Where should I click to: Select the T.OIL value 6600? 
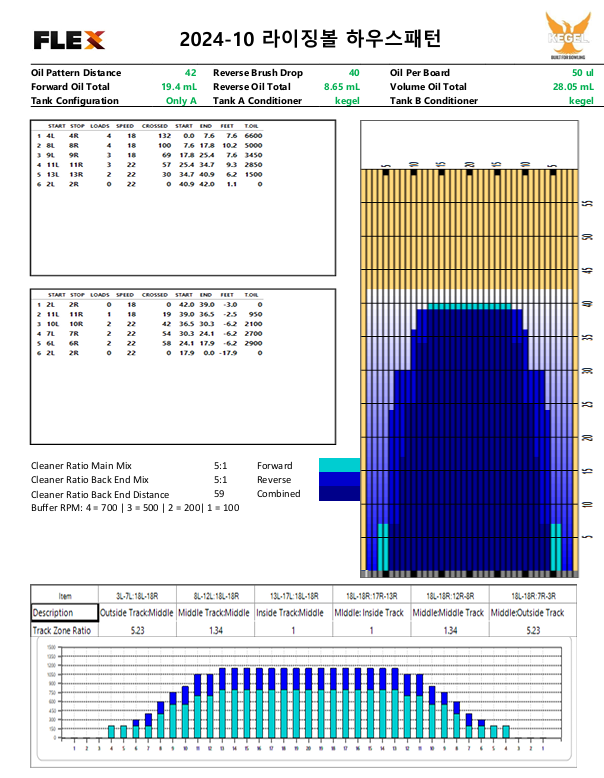(x=253, y=135)
